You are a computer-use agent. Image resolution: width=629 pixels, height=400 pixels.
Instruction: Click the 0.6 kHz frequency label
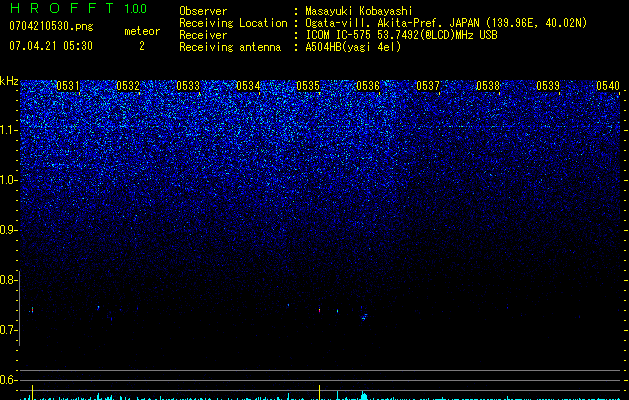[8, 380]
